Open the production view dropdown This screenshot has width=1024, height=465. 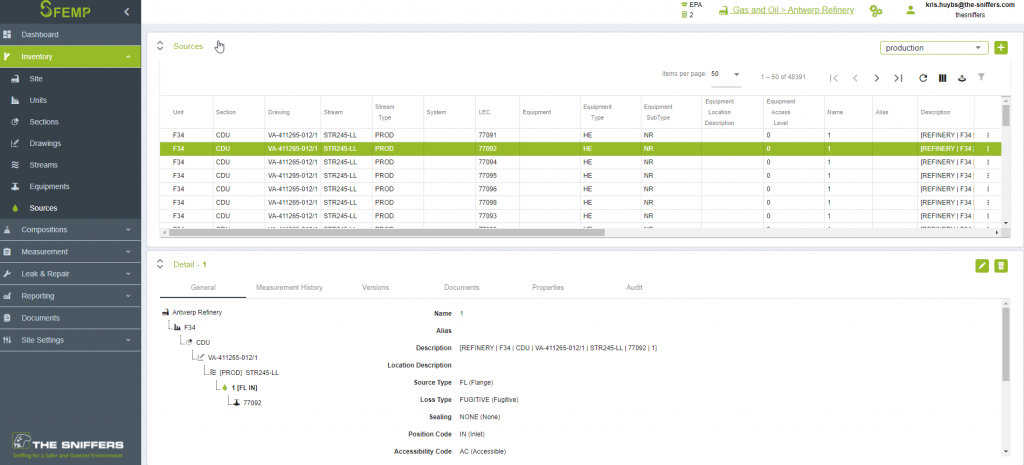coord(934,48)
